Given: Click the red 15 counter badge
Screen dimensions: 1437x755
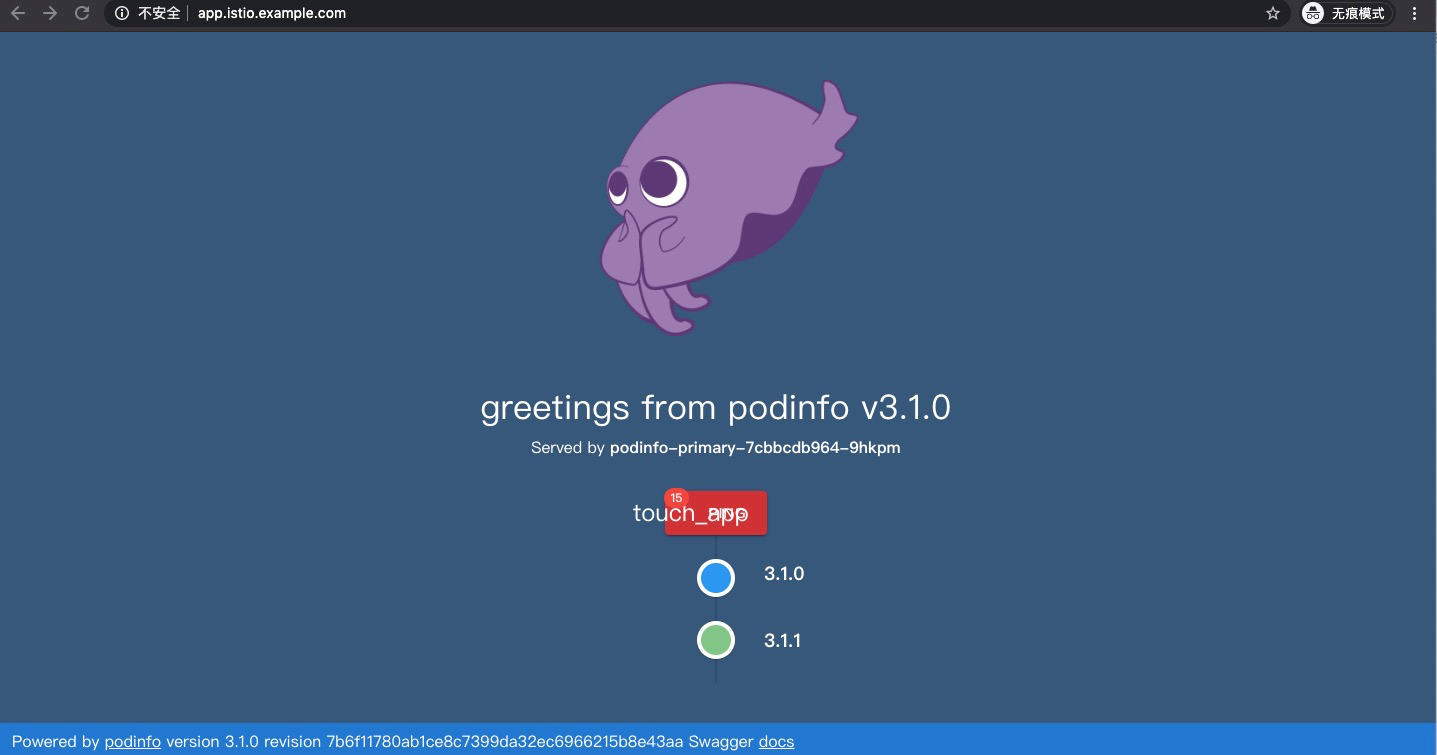Looking at the screenshot, I should [676, 498].
